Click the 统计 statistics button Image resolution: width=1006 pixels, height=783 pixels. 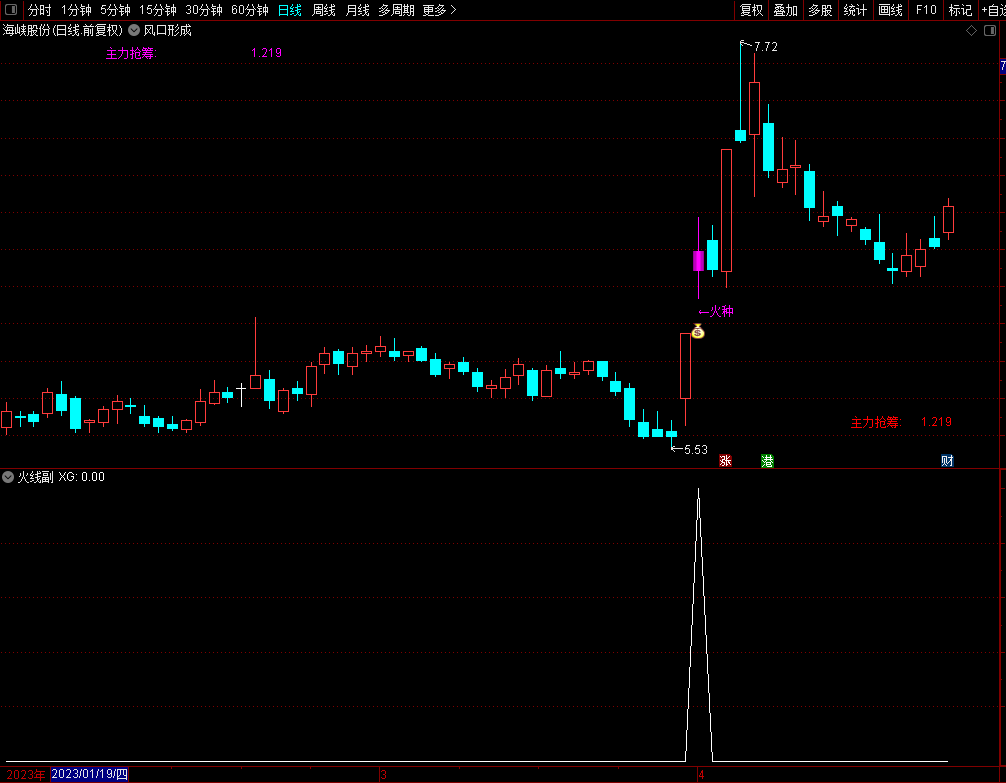pos(855,10)
